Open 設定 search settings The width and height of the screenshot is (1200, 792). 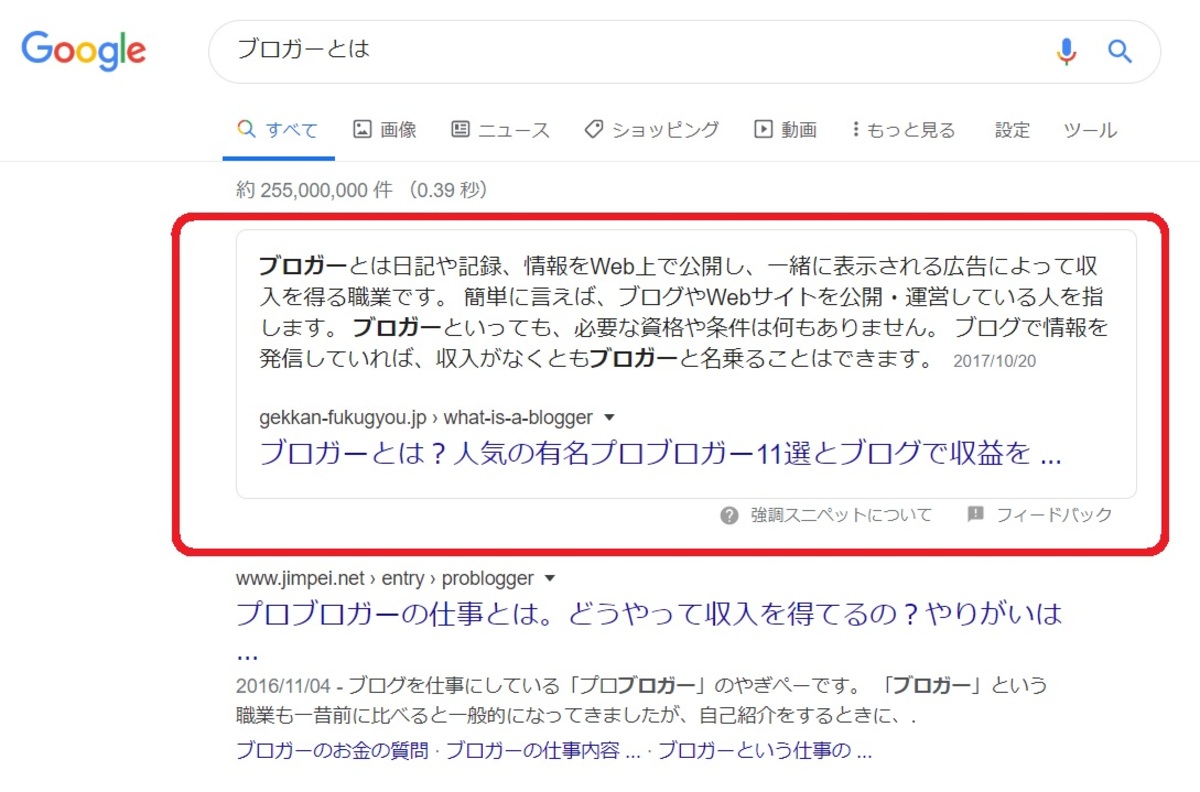[1012, 130]
